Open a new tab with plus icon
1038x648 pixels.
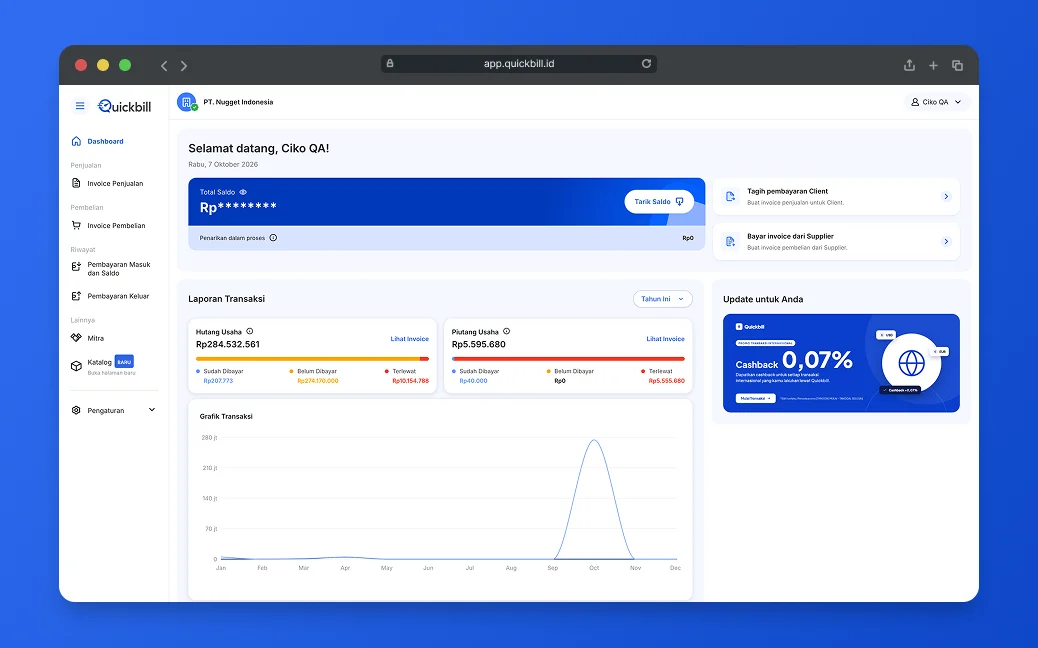pyautogui.click(x=933, y=66)
